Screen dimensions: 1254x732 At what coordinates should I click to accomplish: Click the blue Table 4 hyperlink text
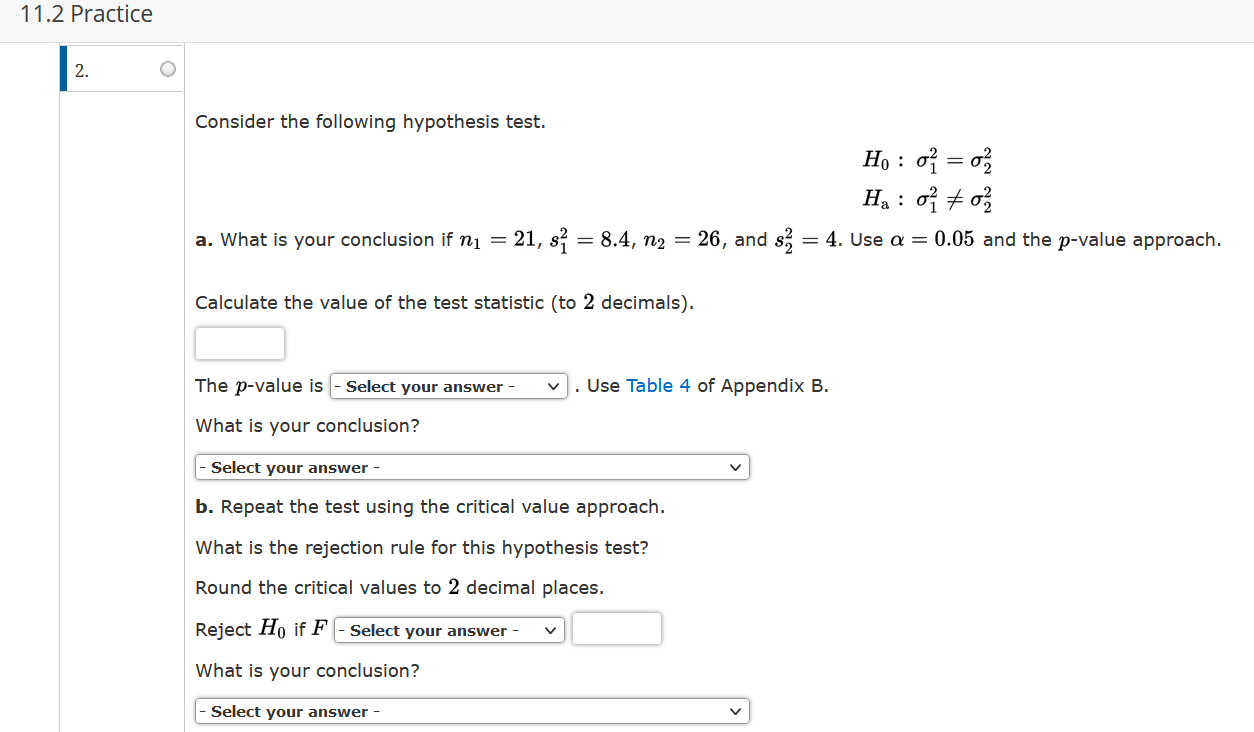(x=657, y=385)
